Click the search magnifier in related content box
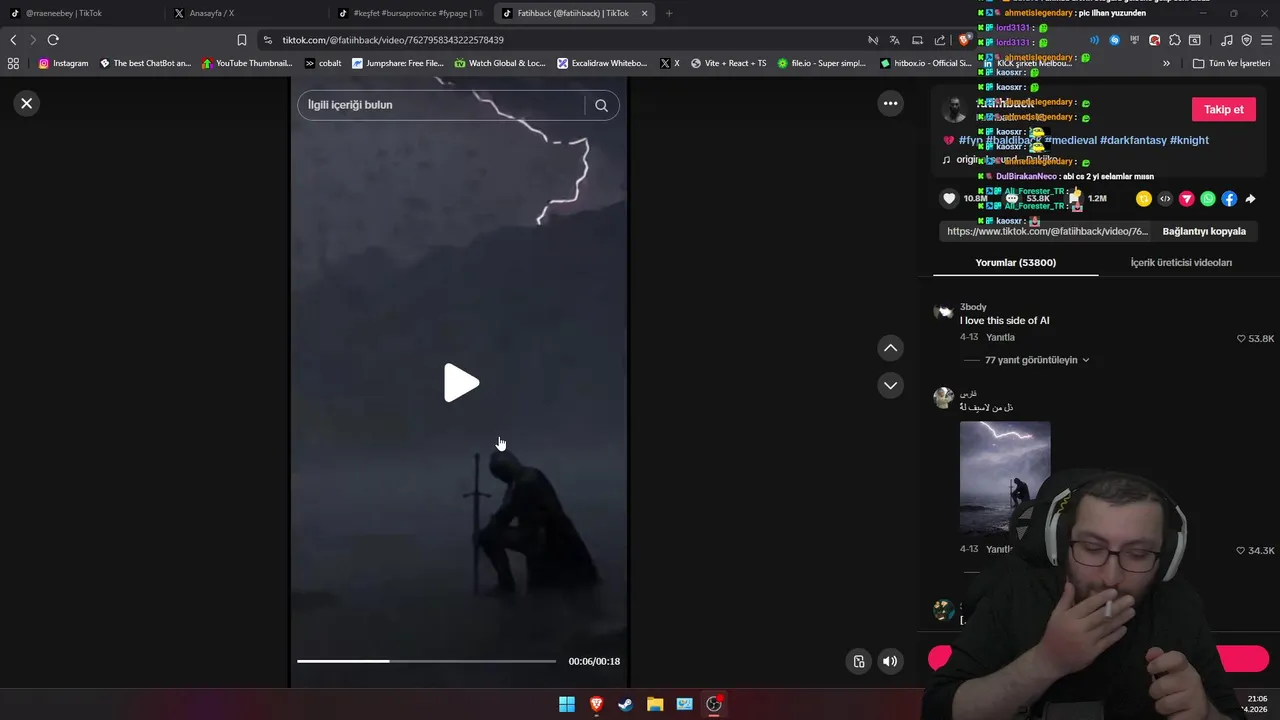This screenshot has height=720, width=1280. point(601,105)
